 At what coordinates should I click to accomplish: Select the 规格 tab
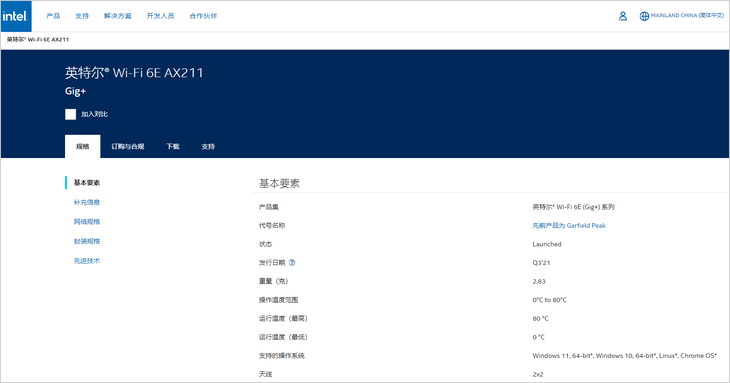82,146
